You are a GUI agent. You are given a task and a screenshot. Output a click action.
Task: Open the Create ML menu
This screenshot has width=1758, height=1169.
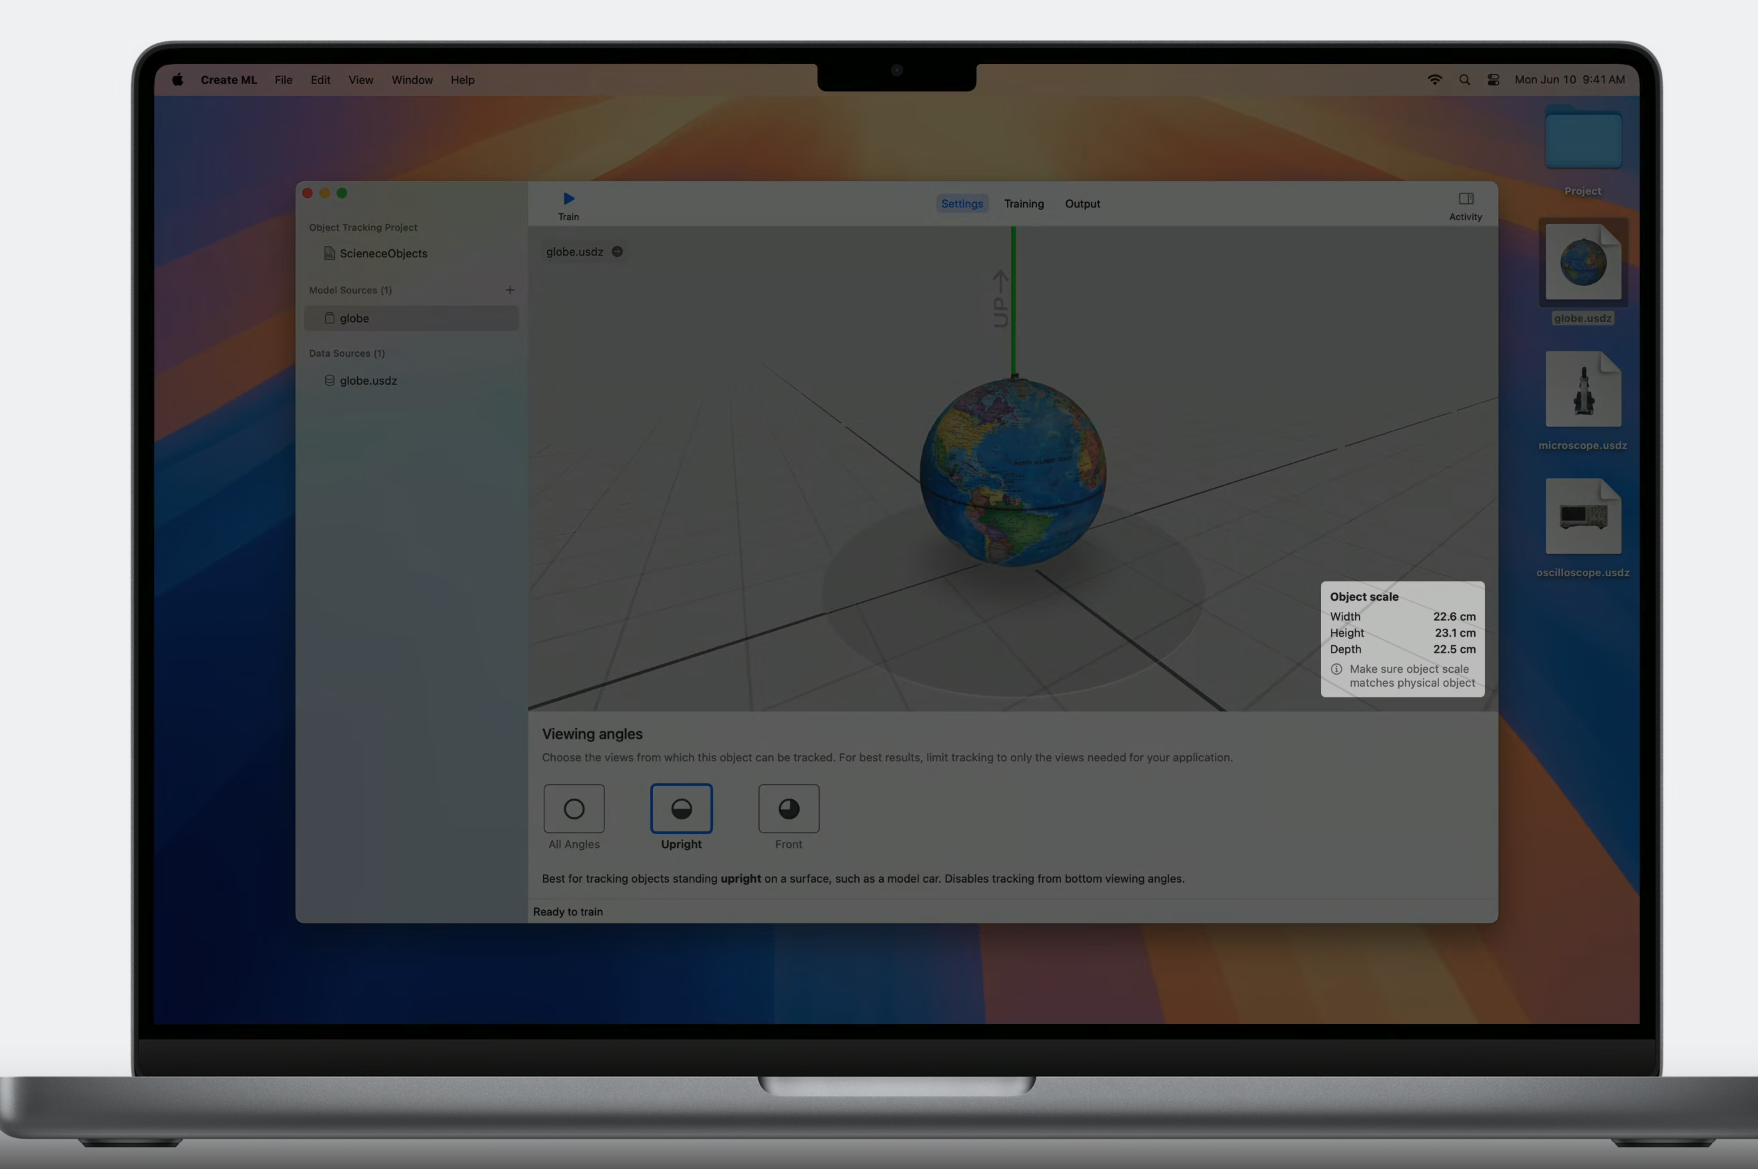(229, 80)
